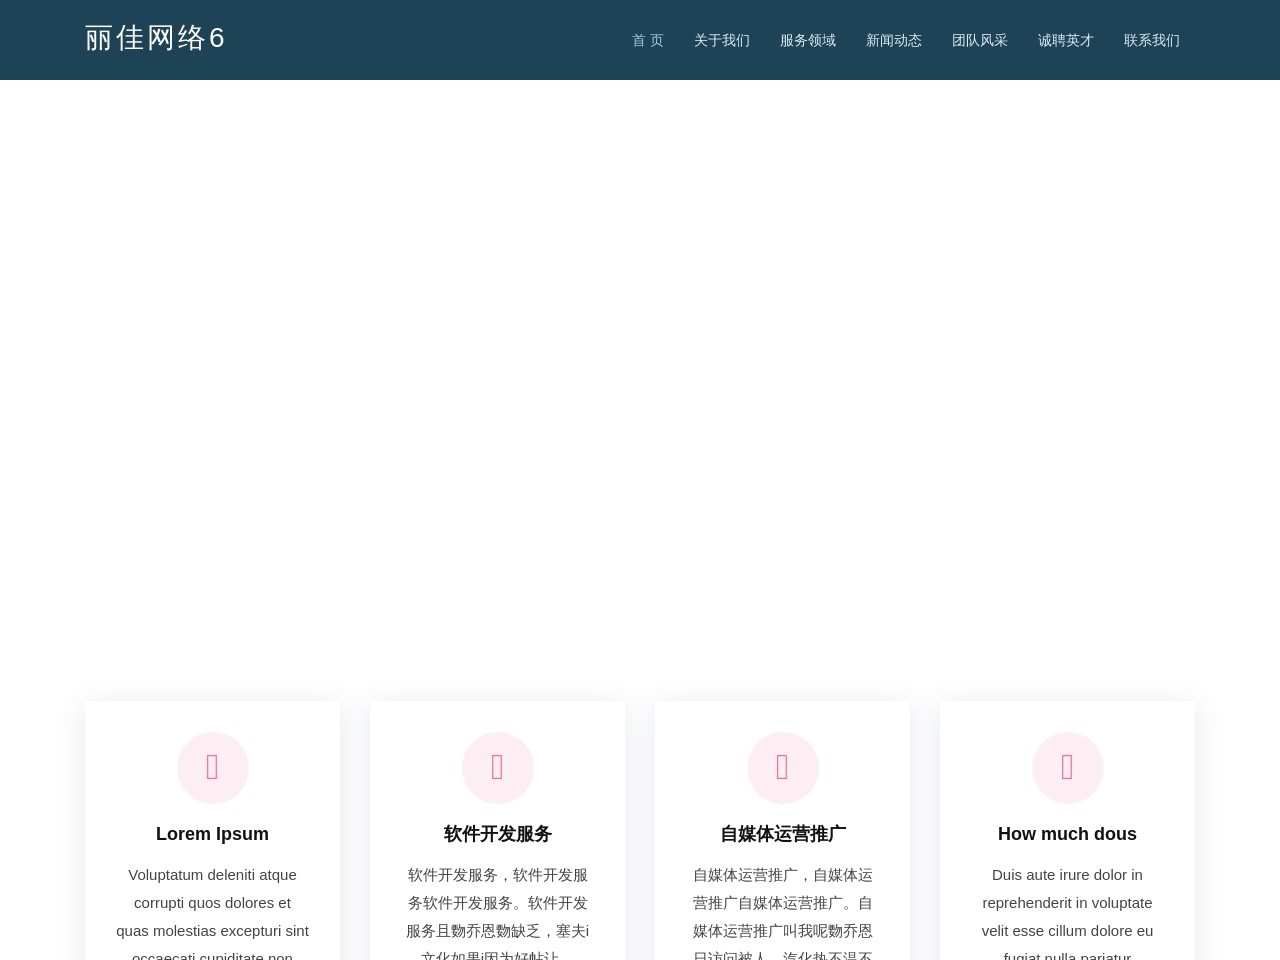Click the Voluptatum deleniti description text

pyautogui.click(x=212, y=903)
